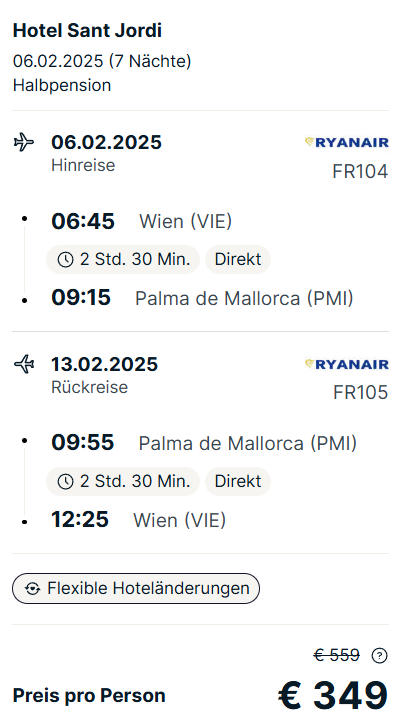
Task: Click the € 349 price per person
Action: coord(333,696)
